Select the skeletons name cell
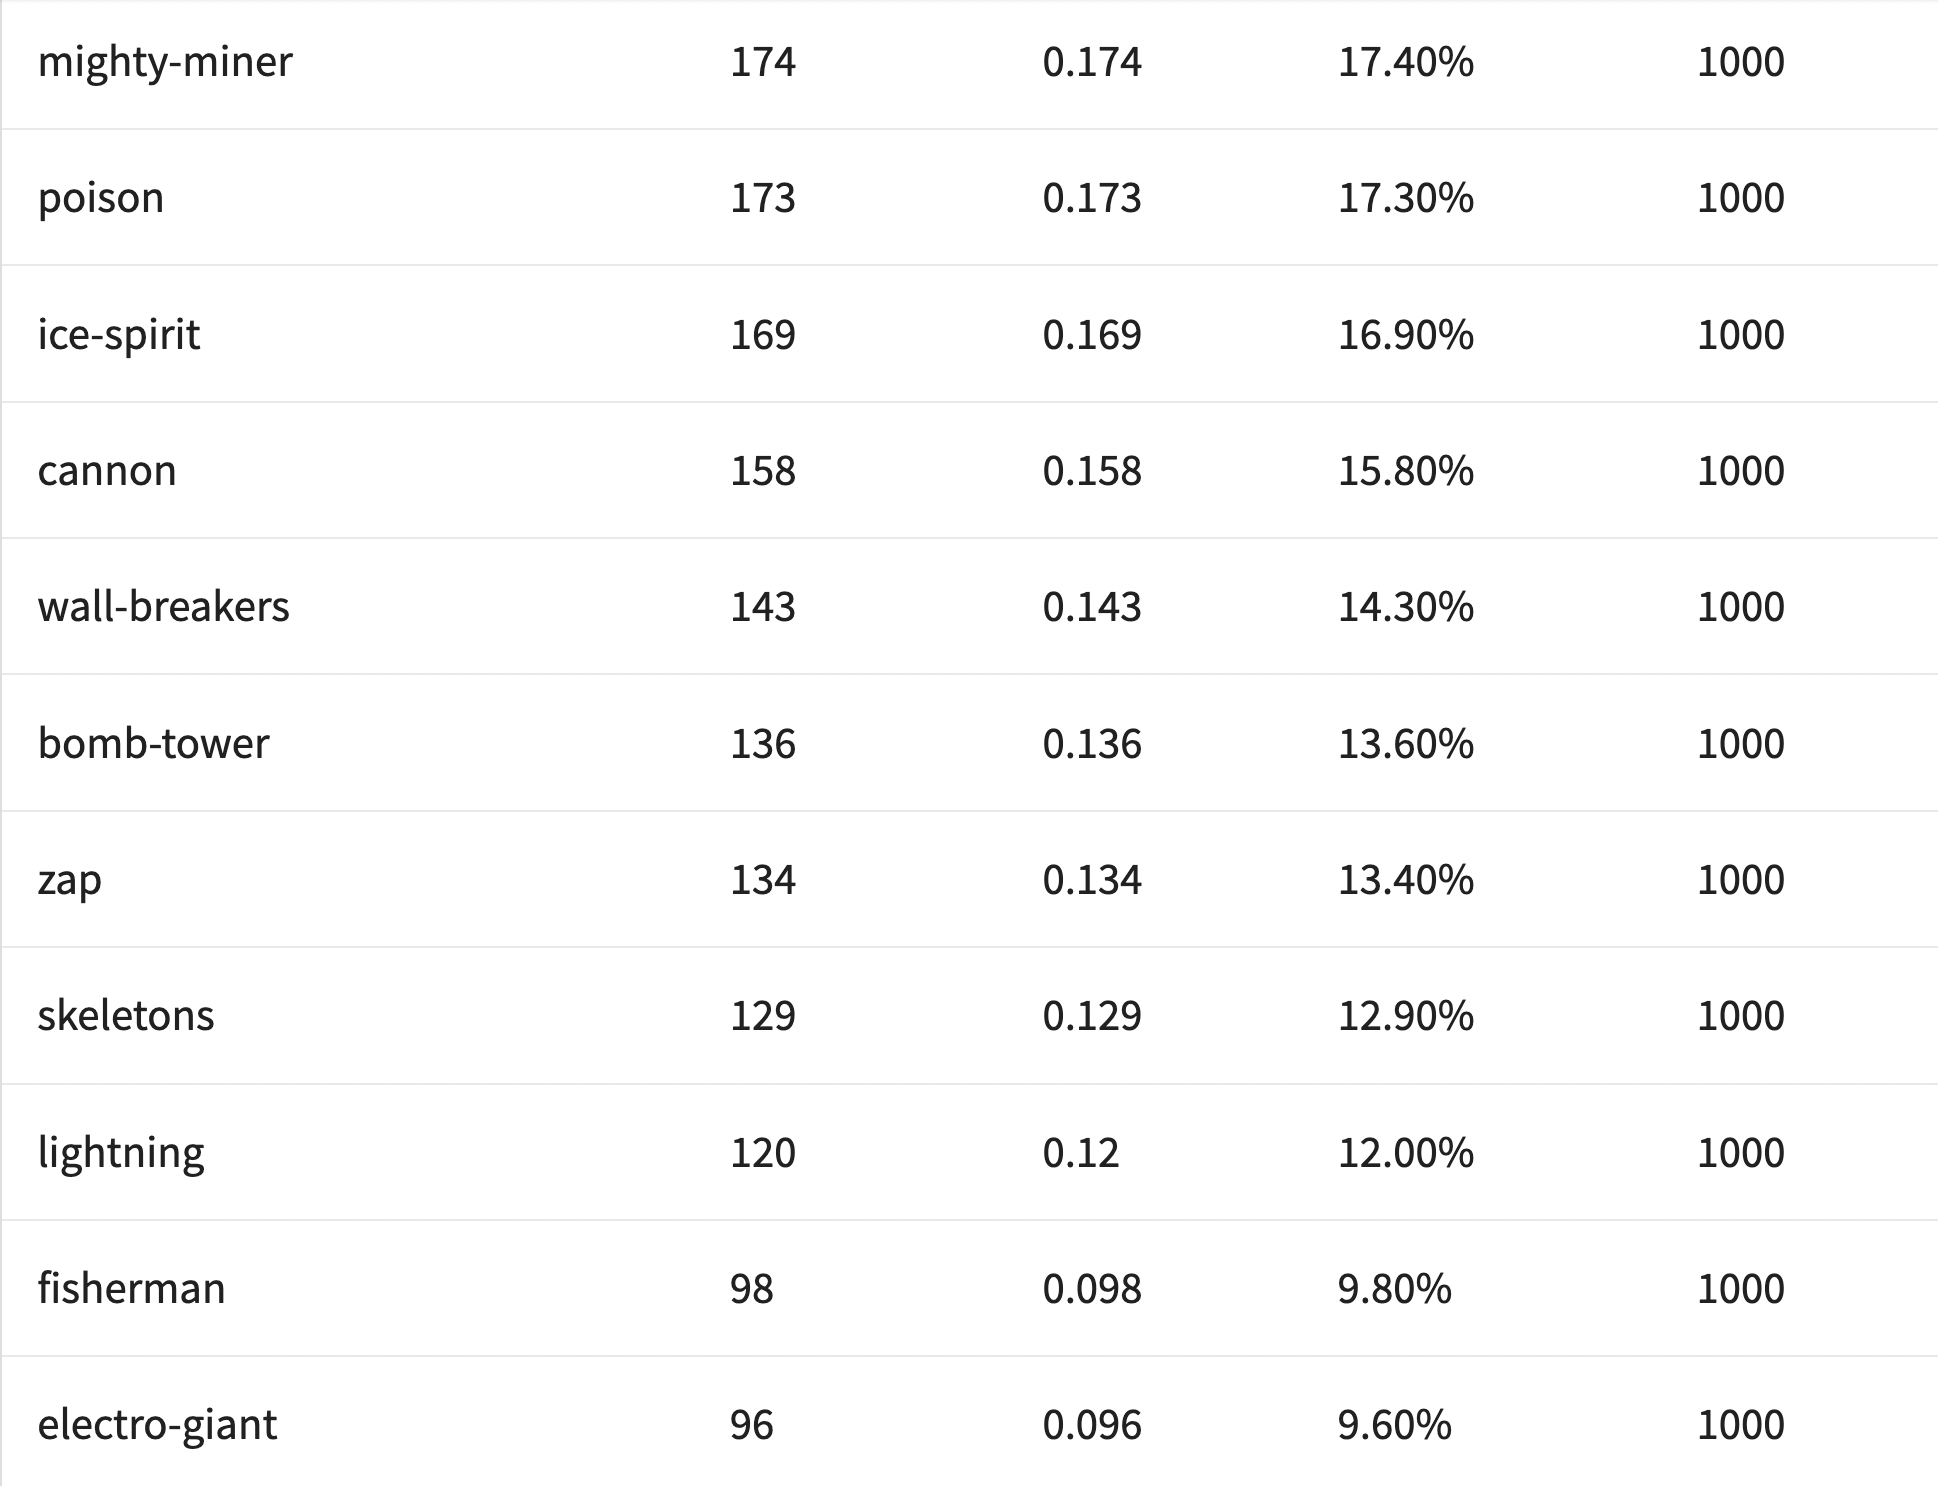 [x=126, y=1016]
